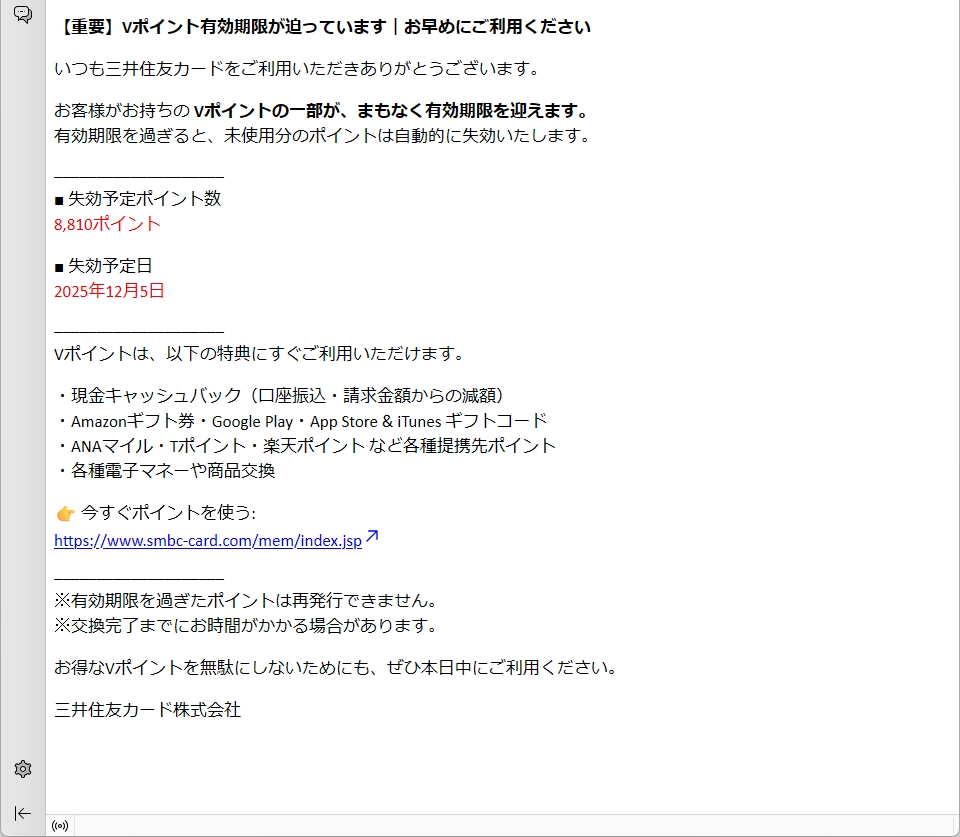Click the 各種電子マネーや商品交換 bullet line
Image resolution: width=960 pixels, height=837 pixels.
[165, 470]
